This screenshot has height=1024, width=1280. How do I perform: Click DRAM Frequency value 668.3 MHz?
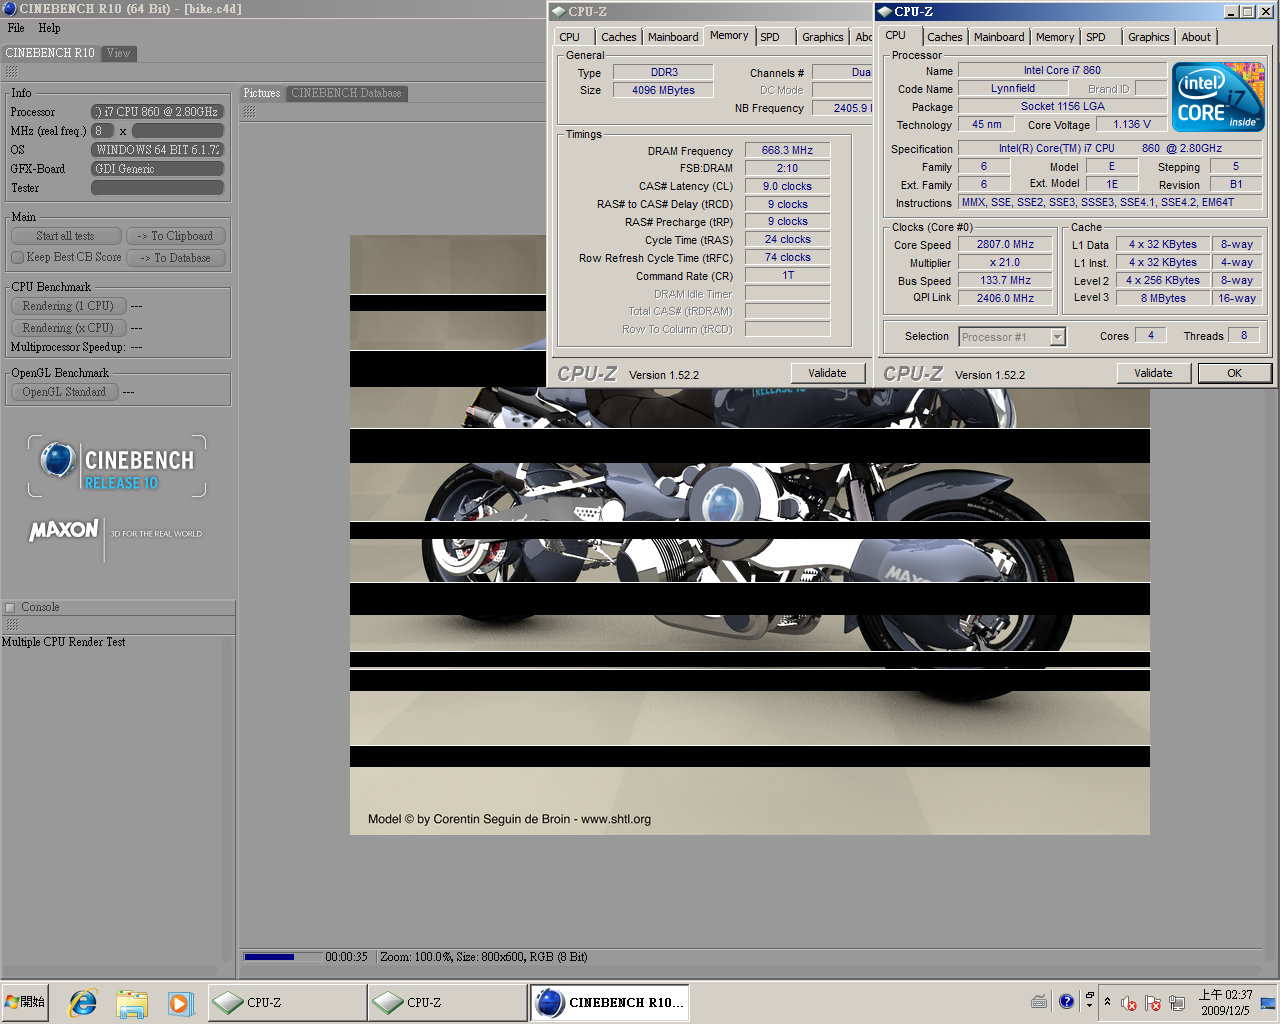click(787, 150)
